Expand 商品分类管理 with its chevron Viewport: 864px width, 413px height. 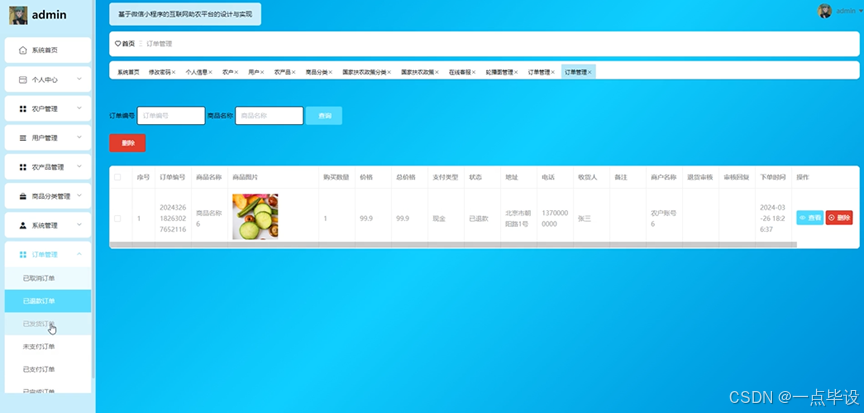point(79,195)
